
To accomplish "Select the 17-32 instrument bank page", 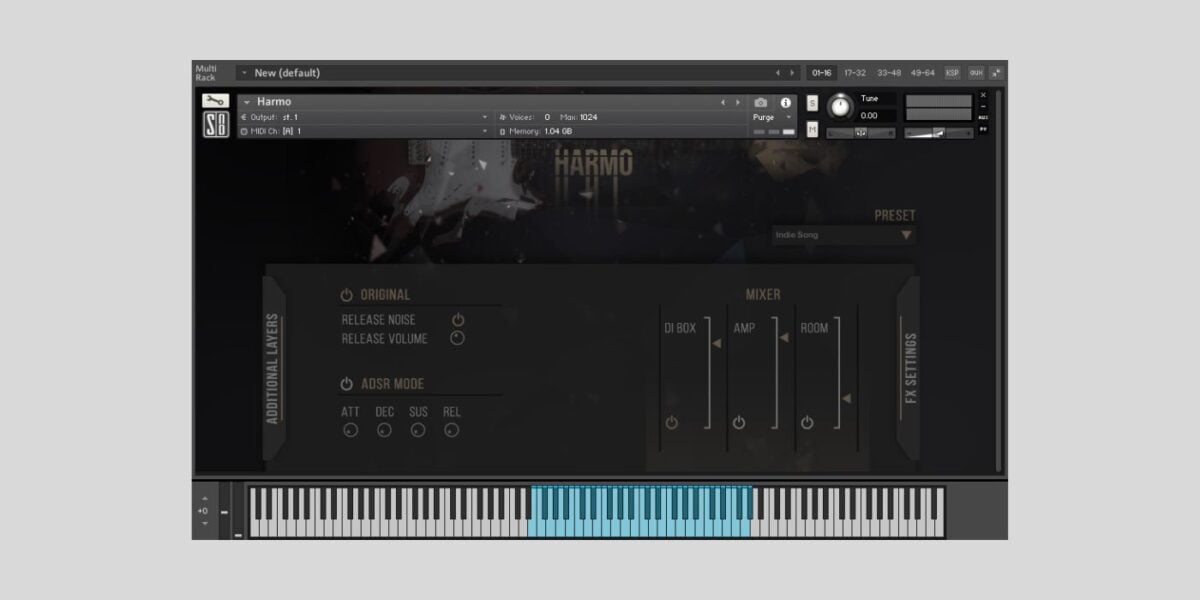I will click(855, 72).
